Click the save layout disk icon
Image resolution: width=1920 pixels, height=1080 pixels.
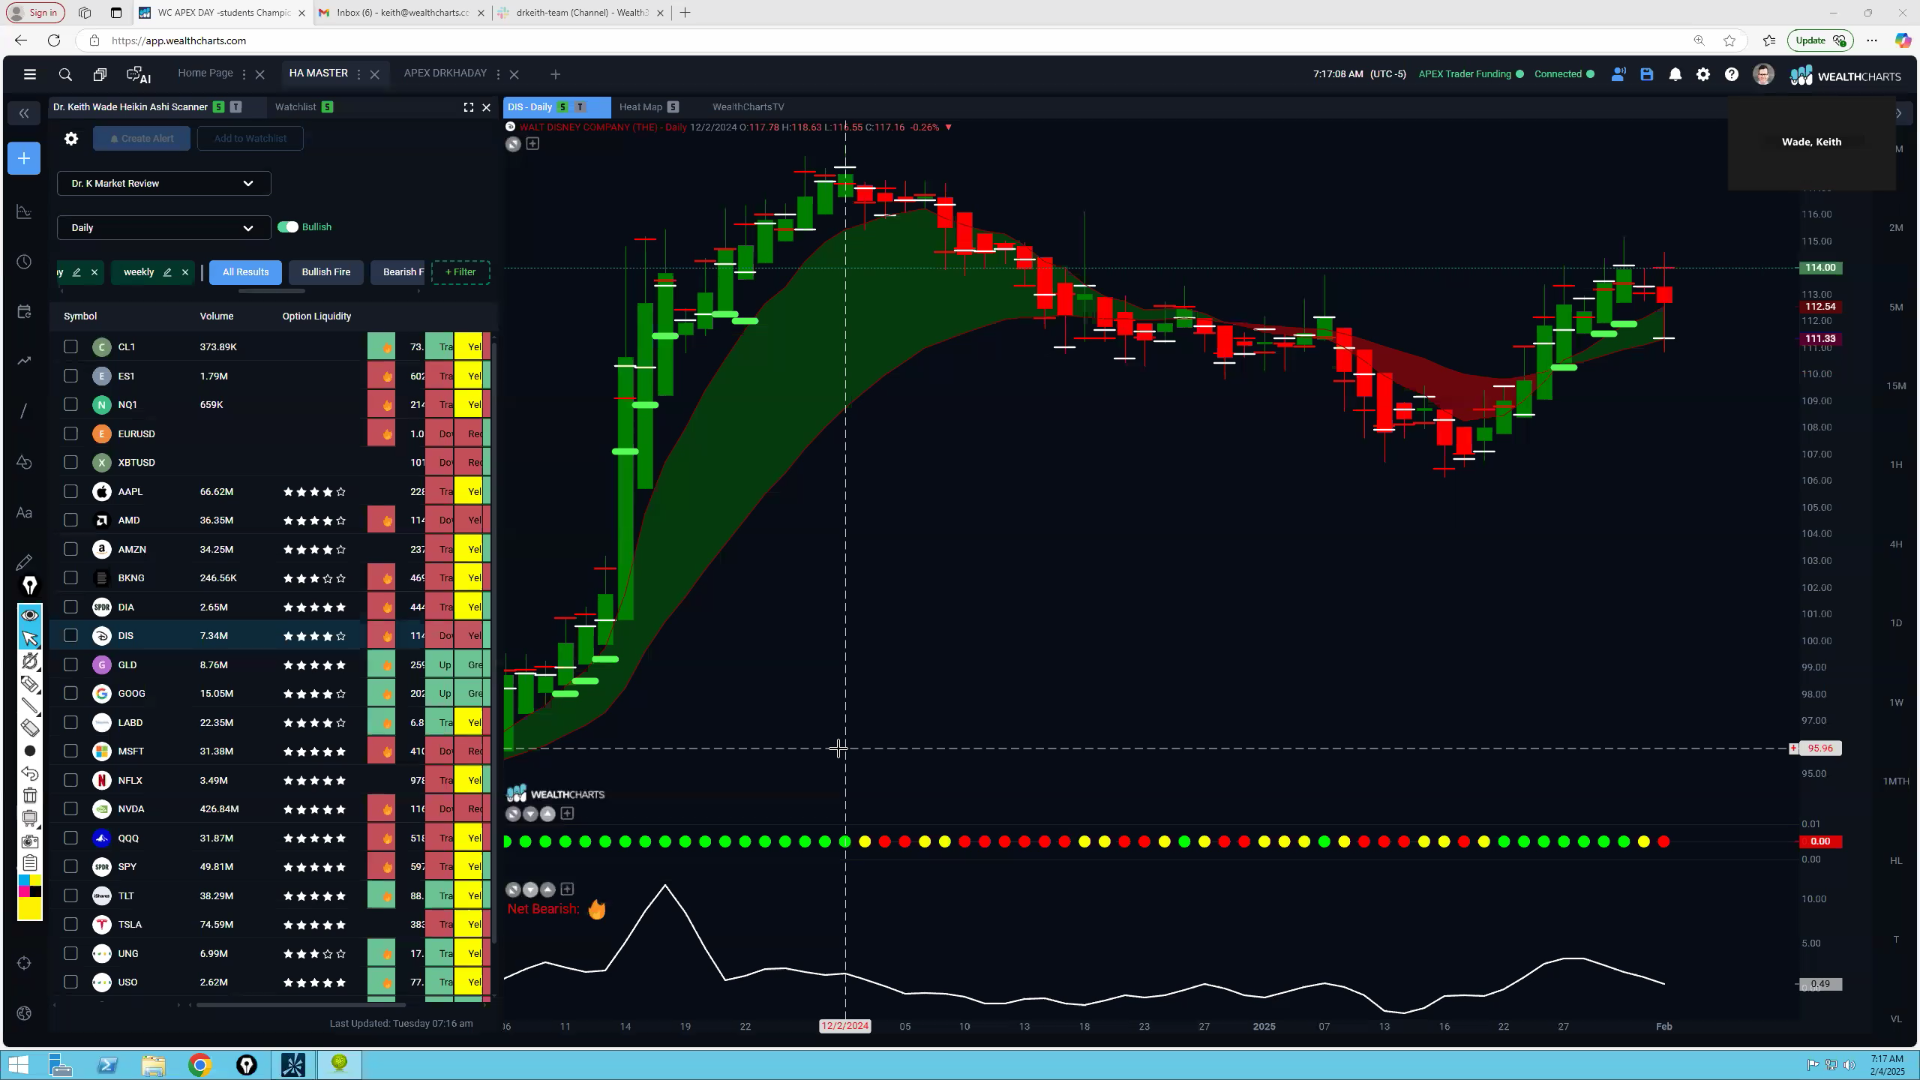click(1647, 74)
